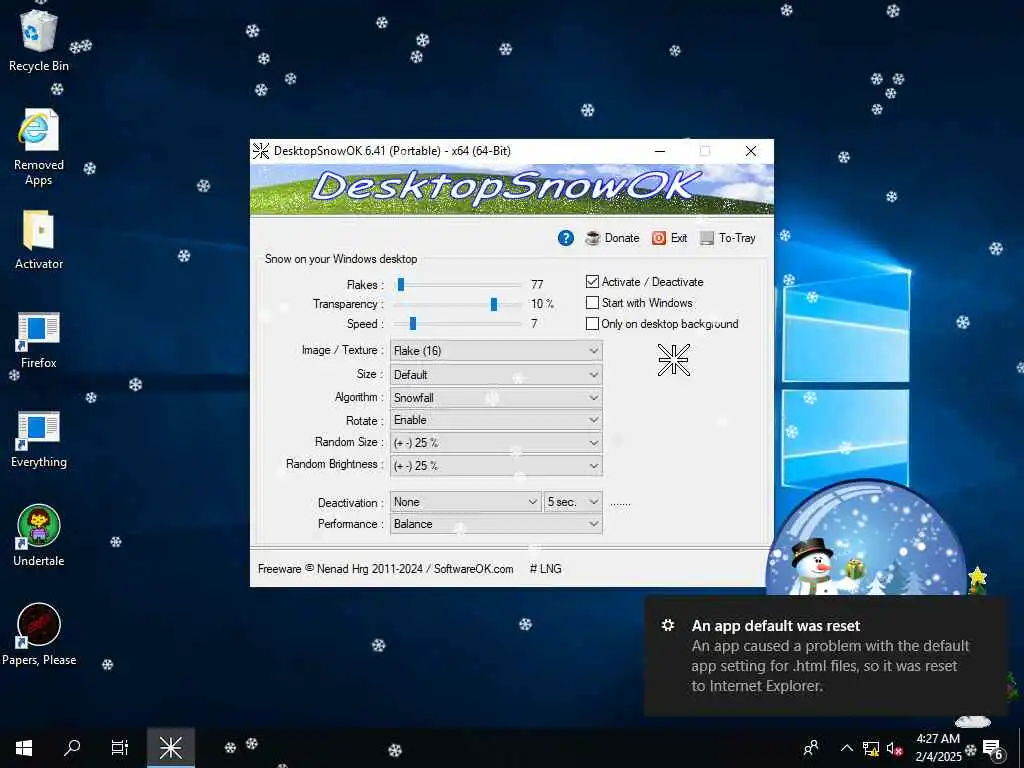Screen dimensions: 1024x768
Task: Click the settings gear in notification toast
Action: [x=668, y=625]
